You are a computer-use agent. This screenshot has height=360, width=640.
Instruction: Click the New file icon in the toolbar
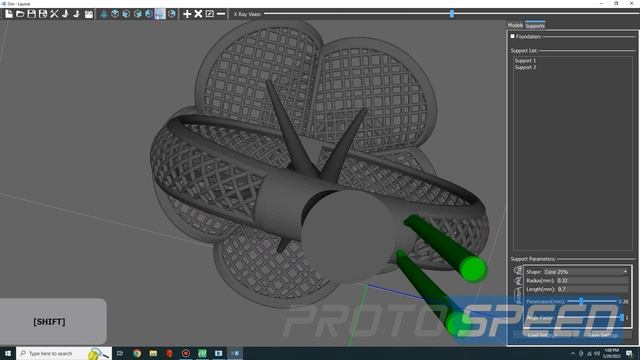point(9,14)
